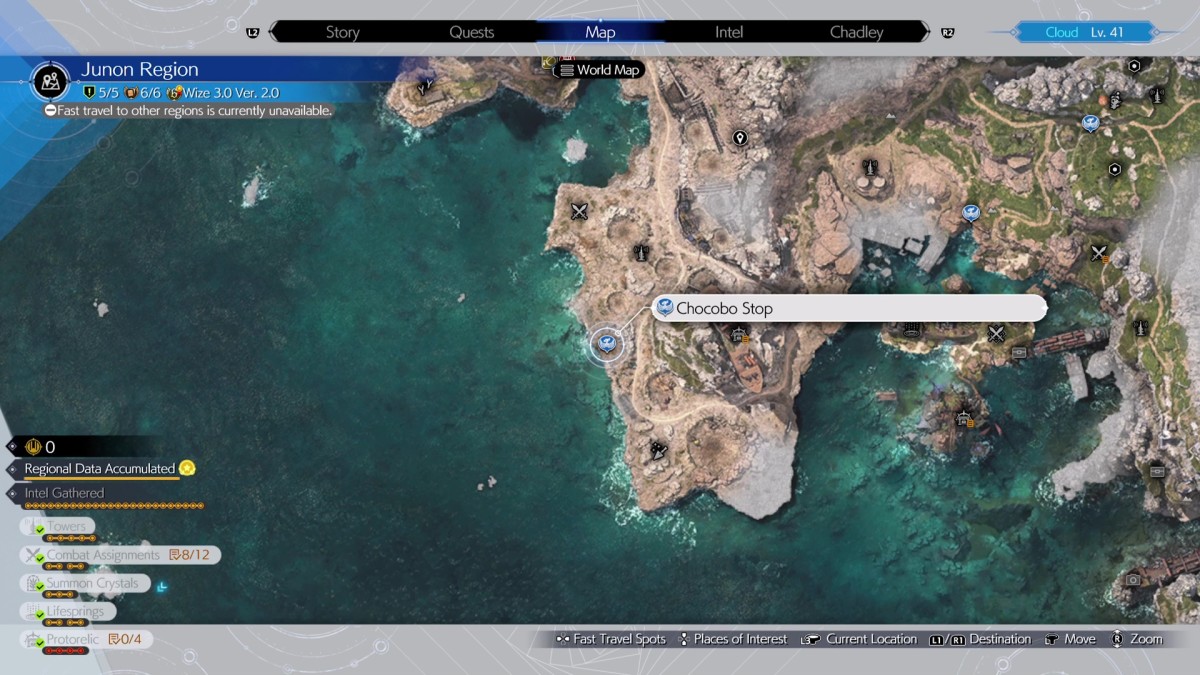Click the topmost hexagon marker in the northeast

click(x=1134, y=66)
